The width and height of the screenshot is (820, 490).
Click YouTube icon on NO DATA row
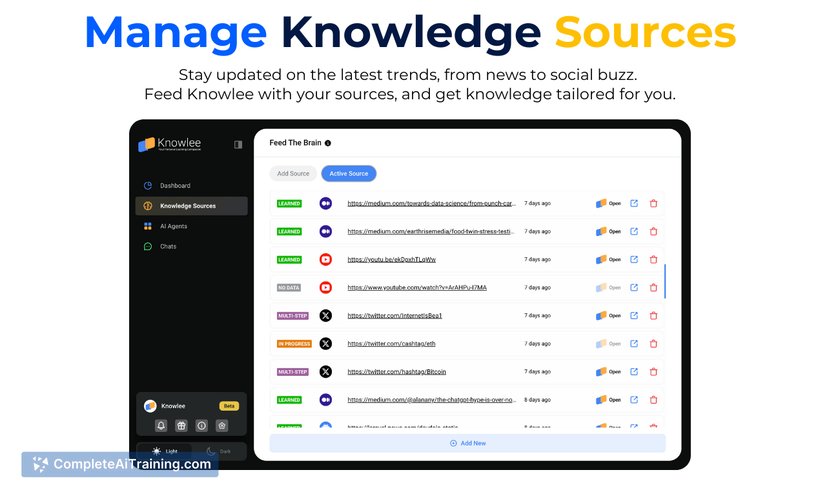tap(325, 288)
